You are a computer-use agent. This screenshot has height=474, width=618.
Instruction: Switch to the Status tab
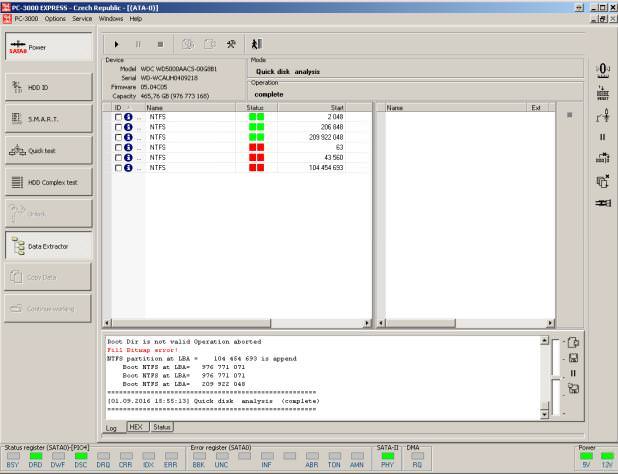162,427
